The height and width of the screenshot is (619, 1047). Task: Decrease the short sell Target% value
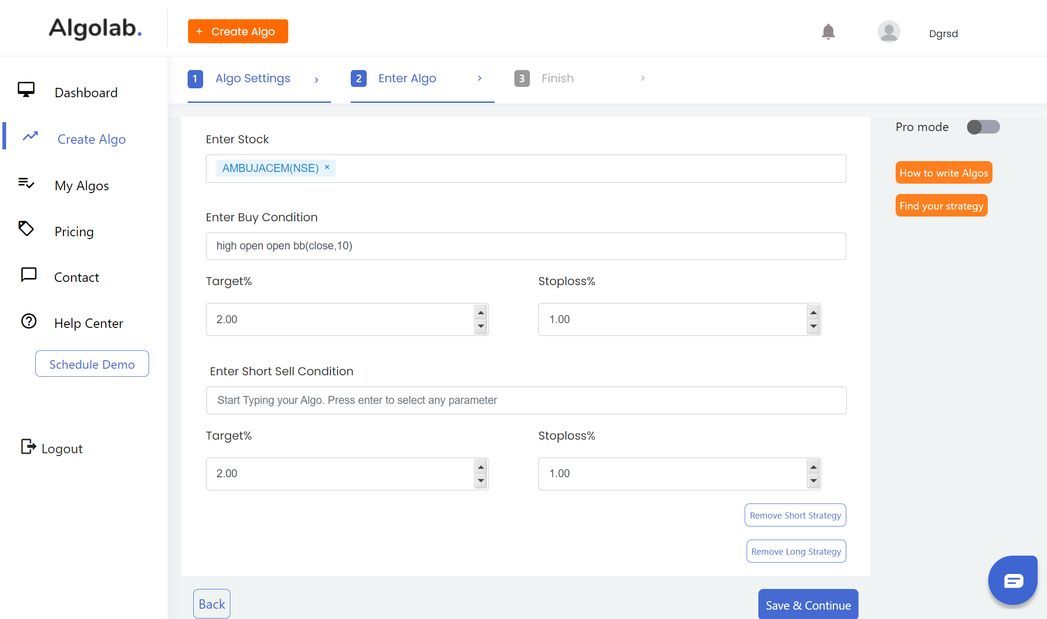481,481
